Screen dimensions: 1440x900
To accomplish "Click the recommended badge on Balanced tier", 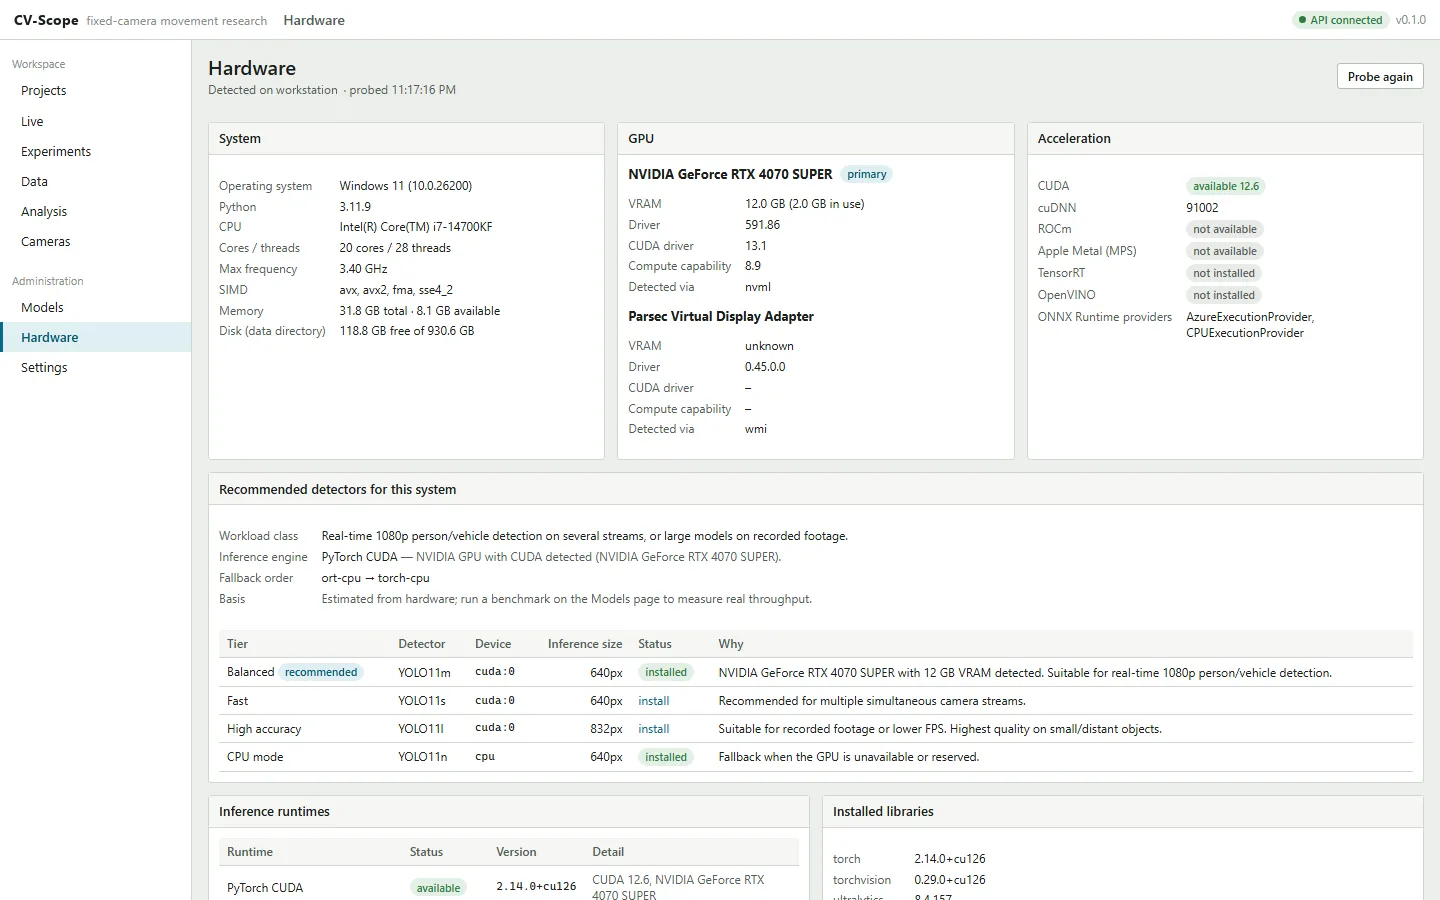I will (x=321, y=672).
